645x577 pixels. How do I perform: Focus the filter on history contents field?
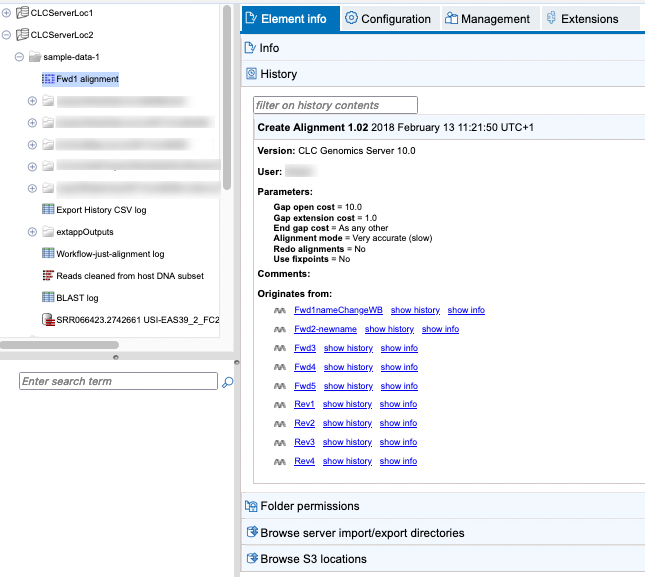[x=335, y=105]
